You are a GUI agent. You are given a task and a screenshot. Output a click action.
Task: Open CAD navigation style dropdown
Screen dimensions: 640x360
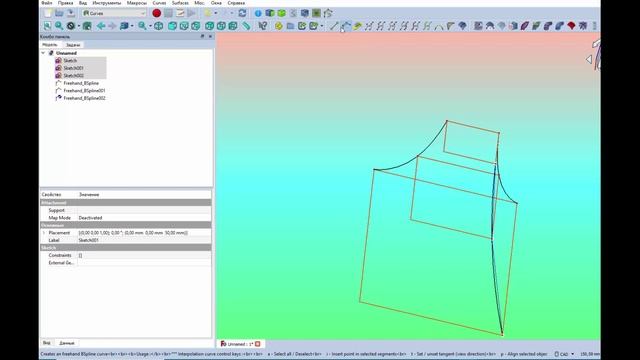564,354
